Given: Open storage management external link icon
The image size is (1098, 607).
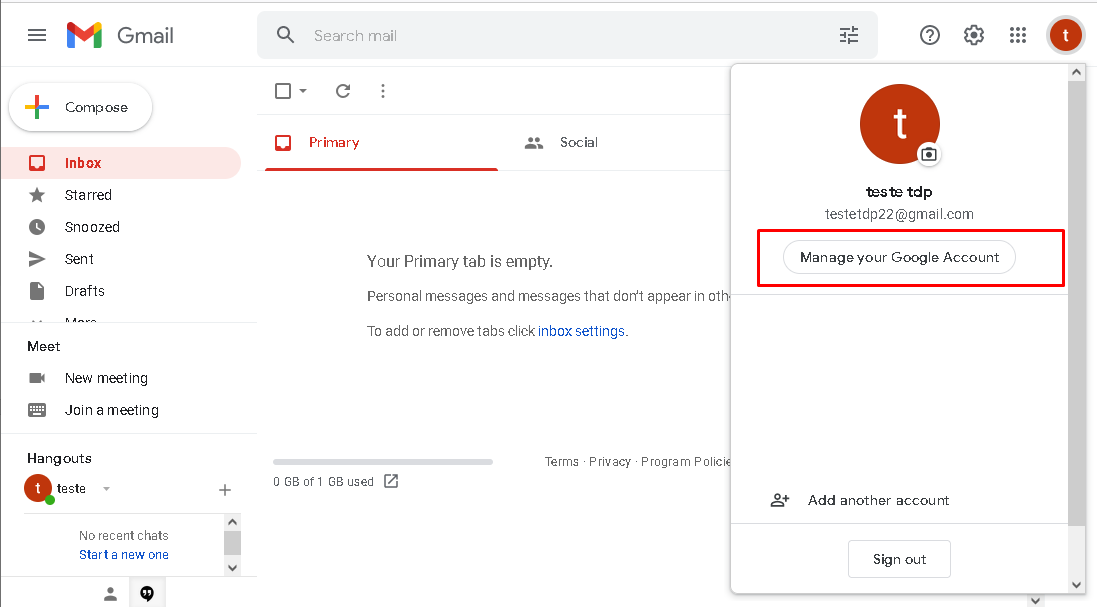Looking at the screenshot, I should coord(391,481).
